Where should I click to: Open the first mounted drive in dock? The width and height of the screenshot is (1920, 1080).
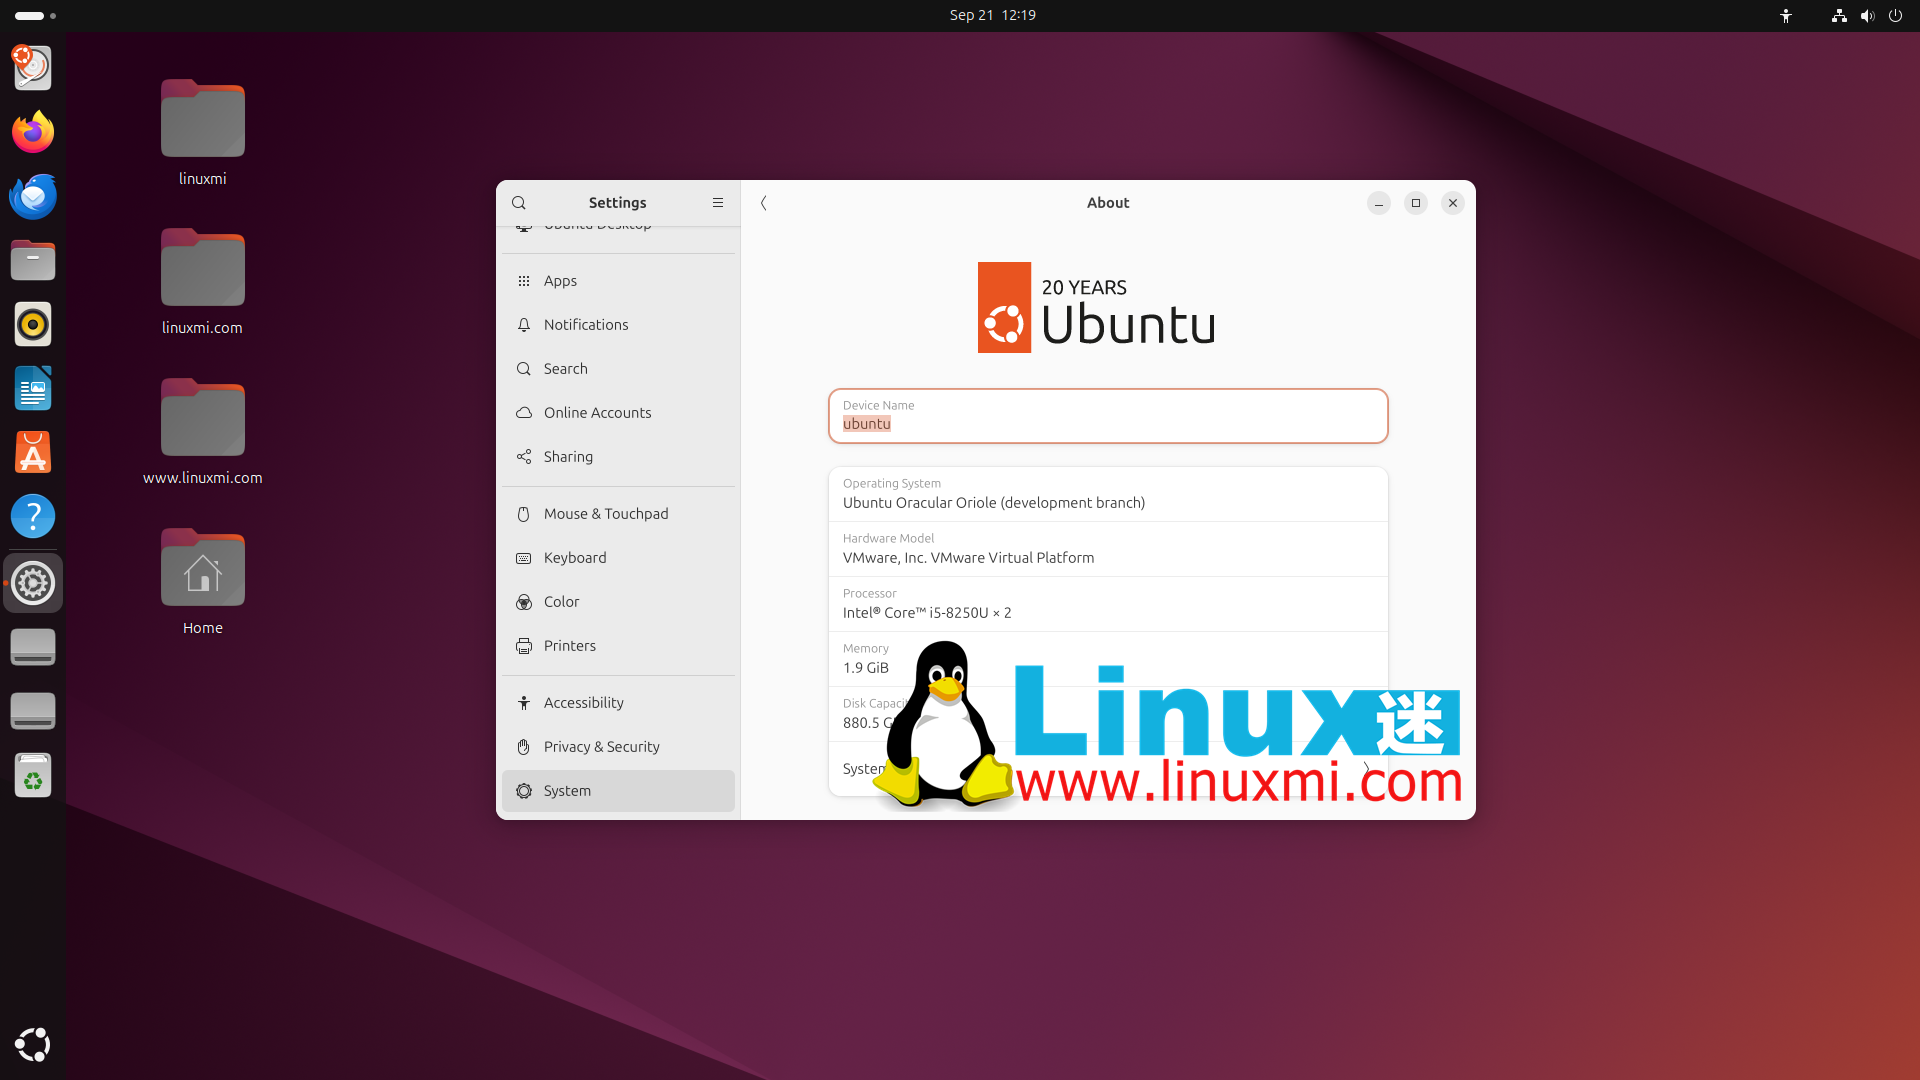click(x=33, y=647)
